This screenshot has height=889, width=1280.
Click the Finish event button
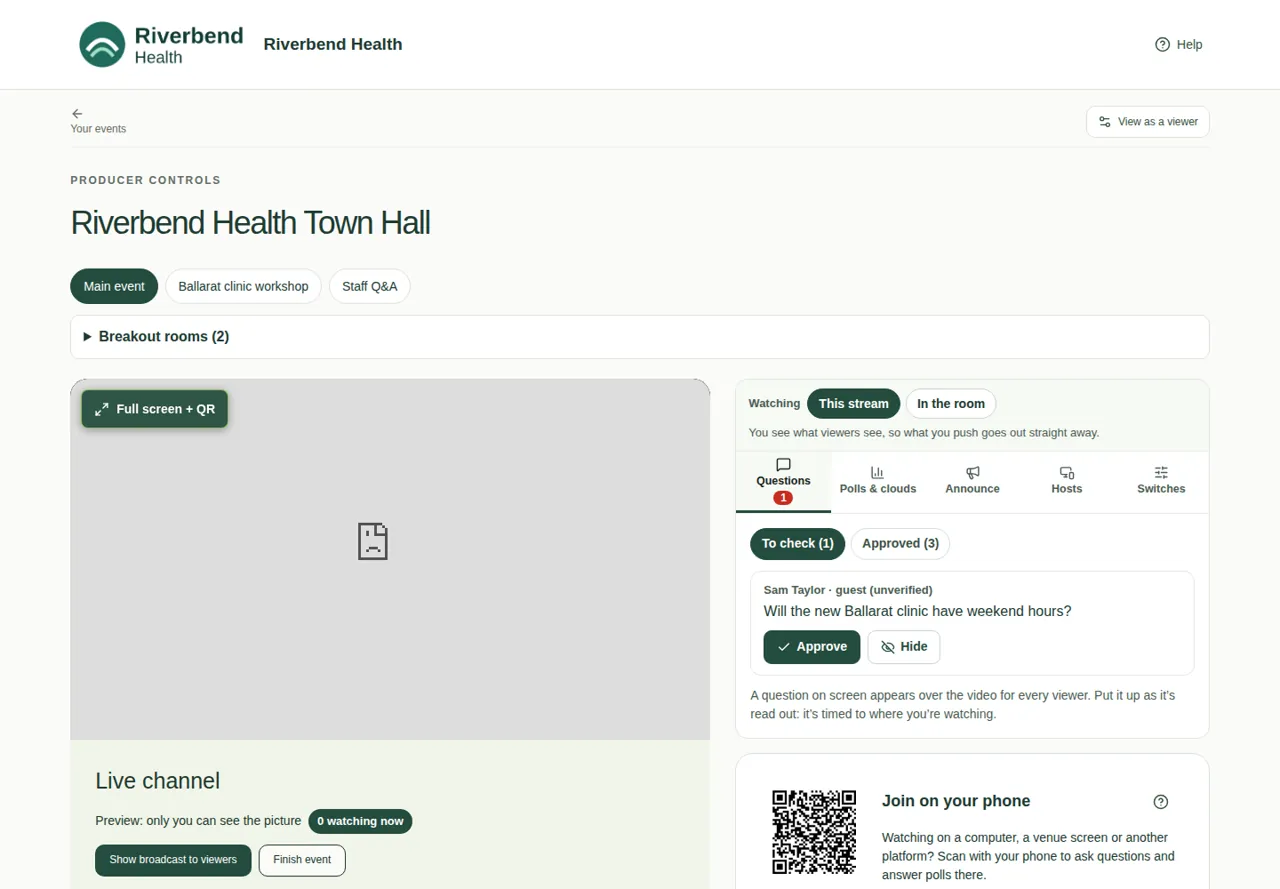click(302, 860)
